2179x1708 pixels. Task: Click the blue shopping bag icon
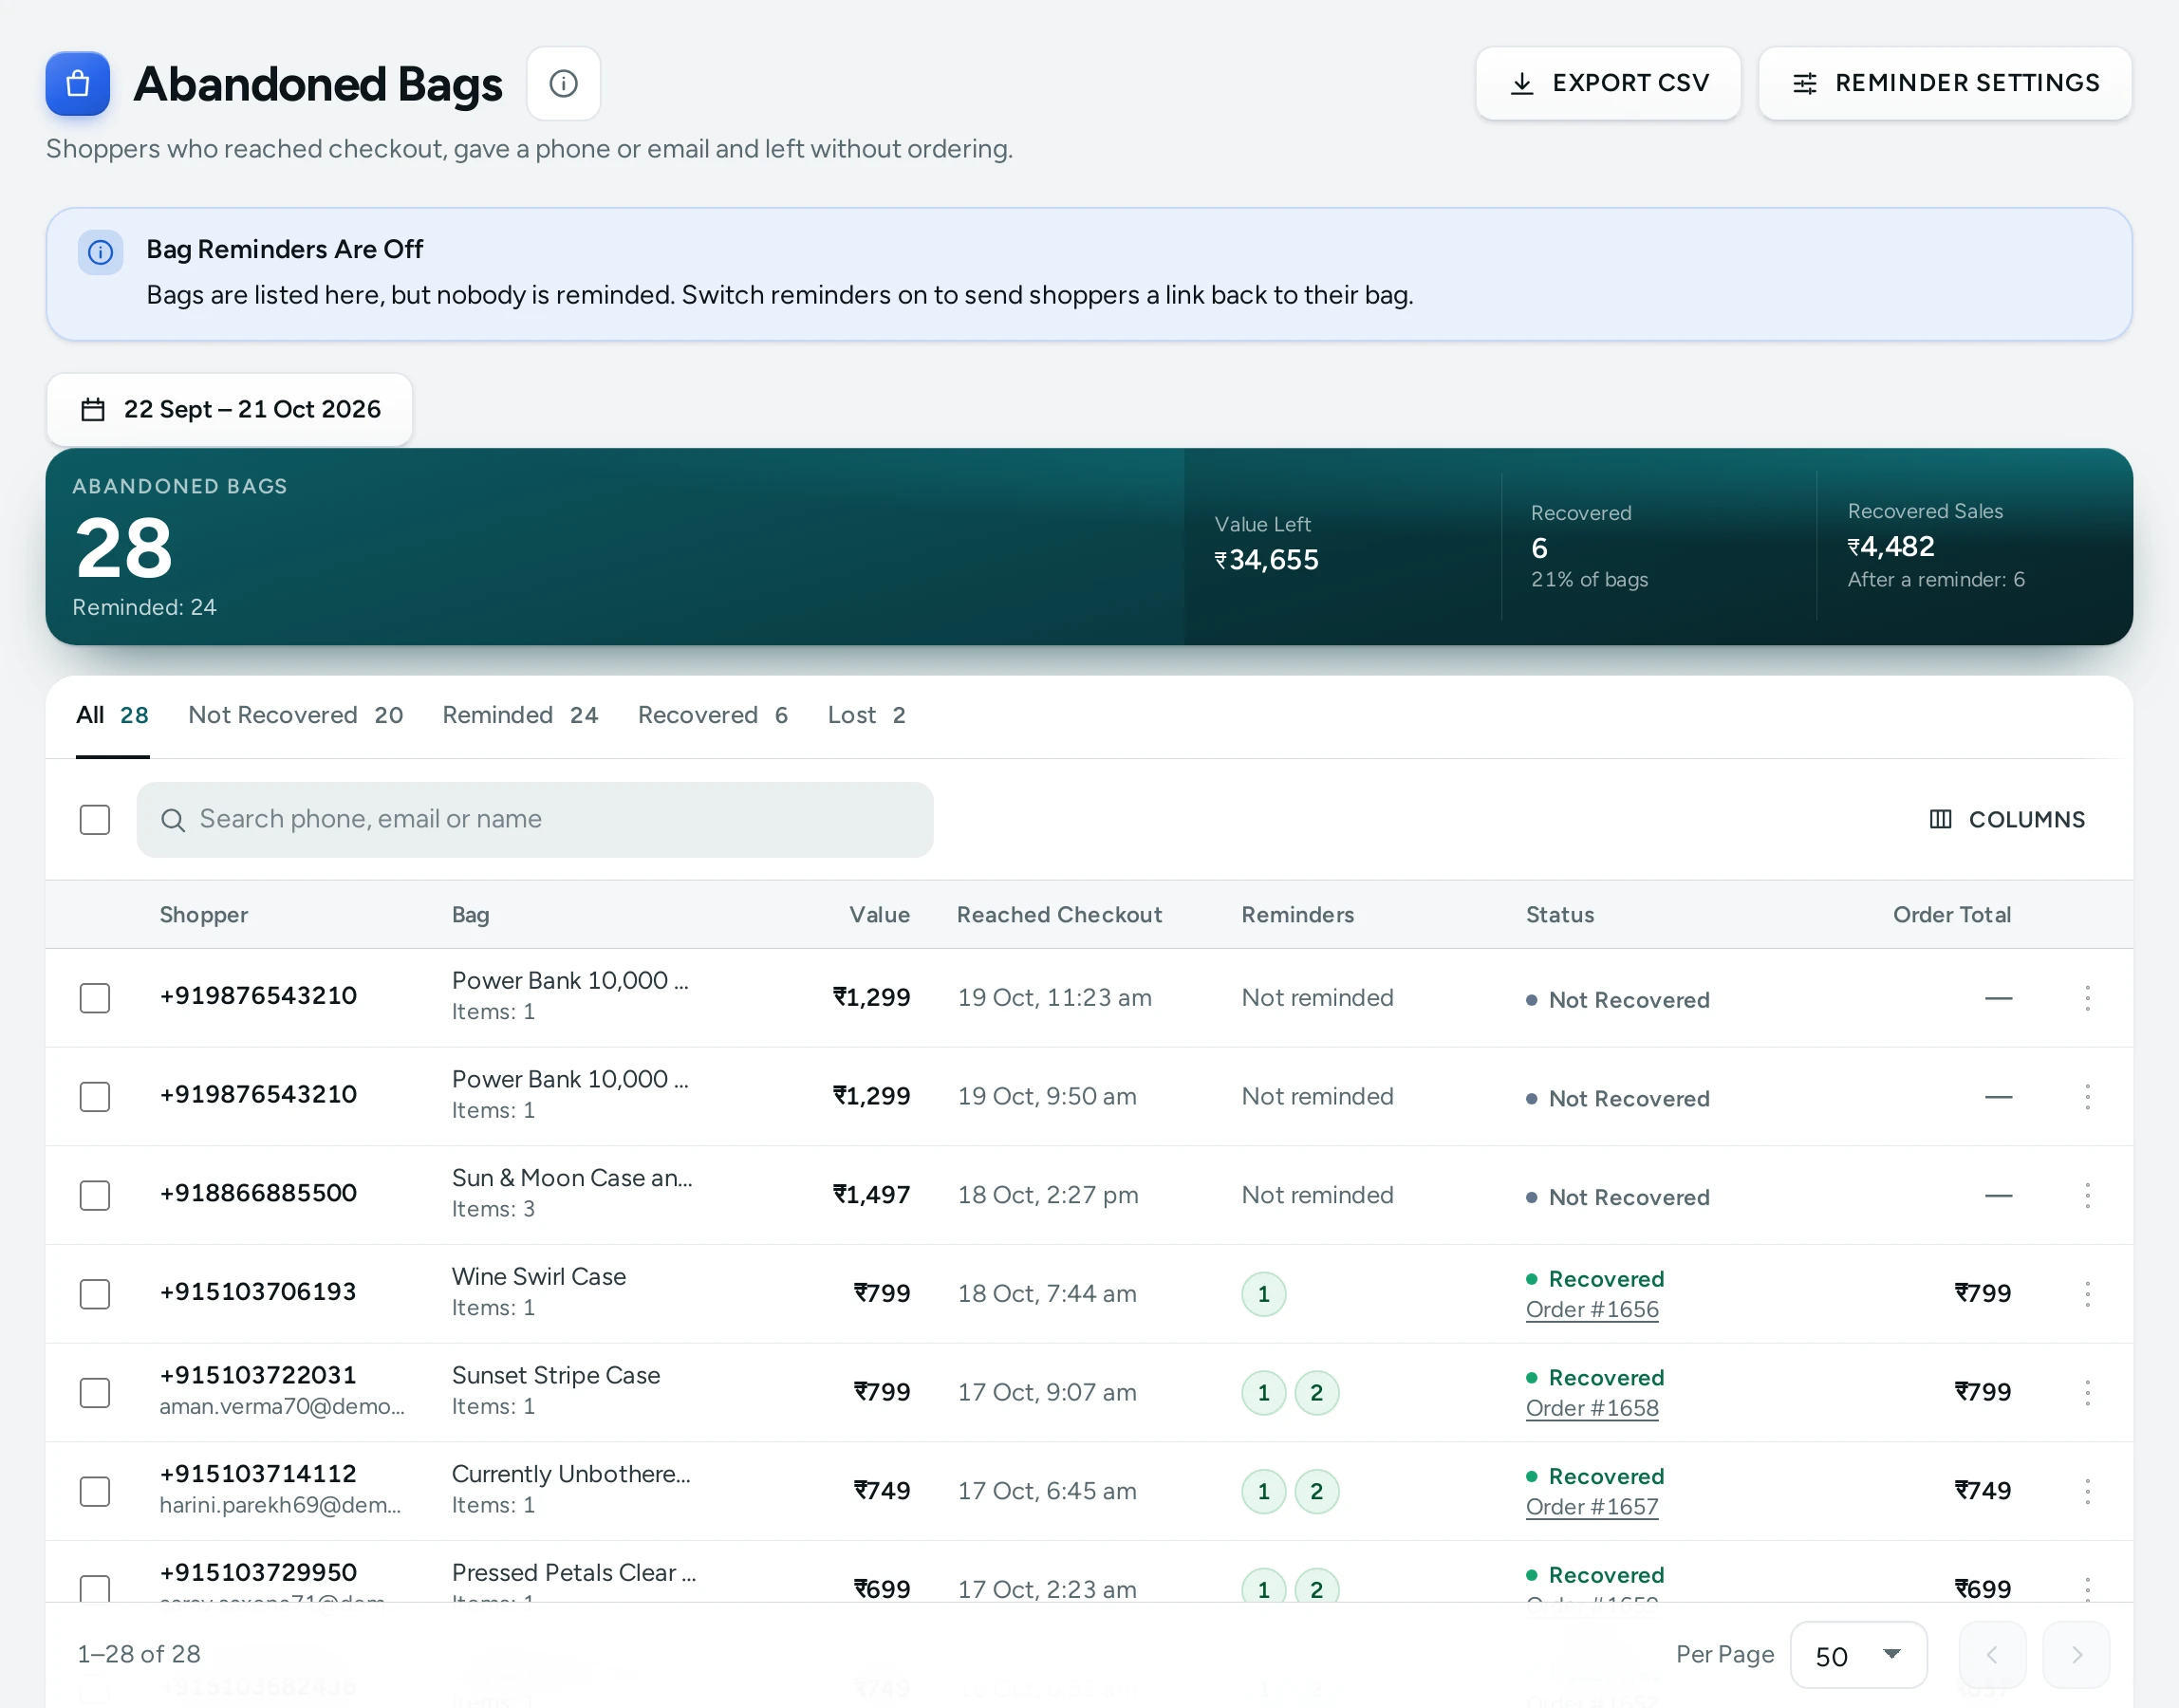[78, 84]
